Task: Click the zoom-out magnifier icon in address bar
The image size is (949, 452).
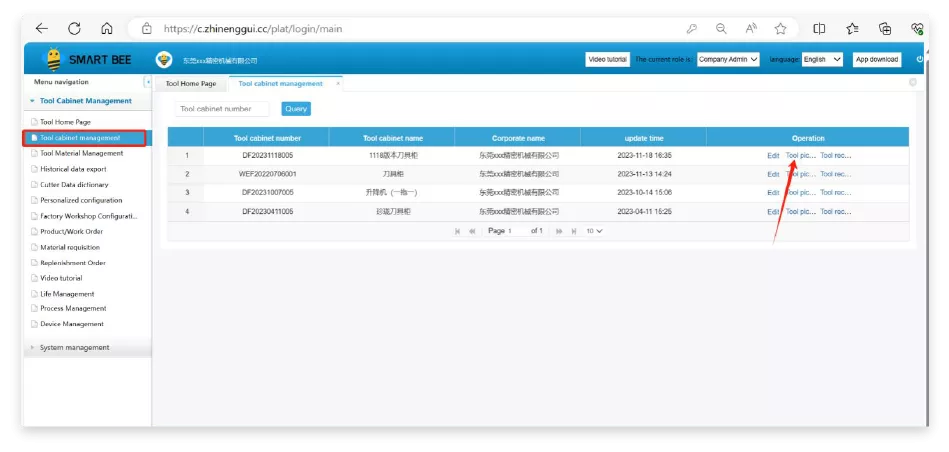Action: pyautogui.click(x=721, y=28)
